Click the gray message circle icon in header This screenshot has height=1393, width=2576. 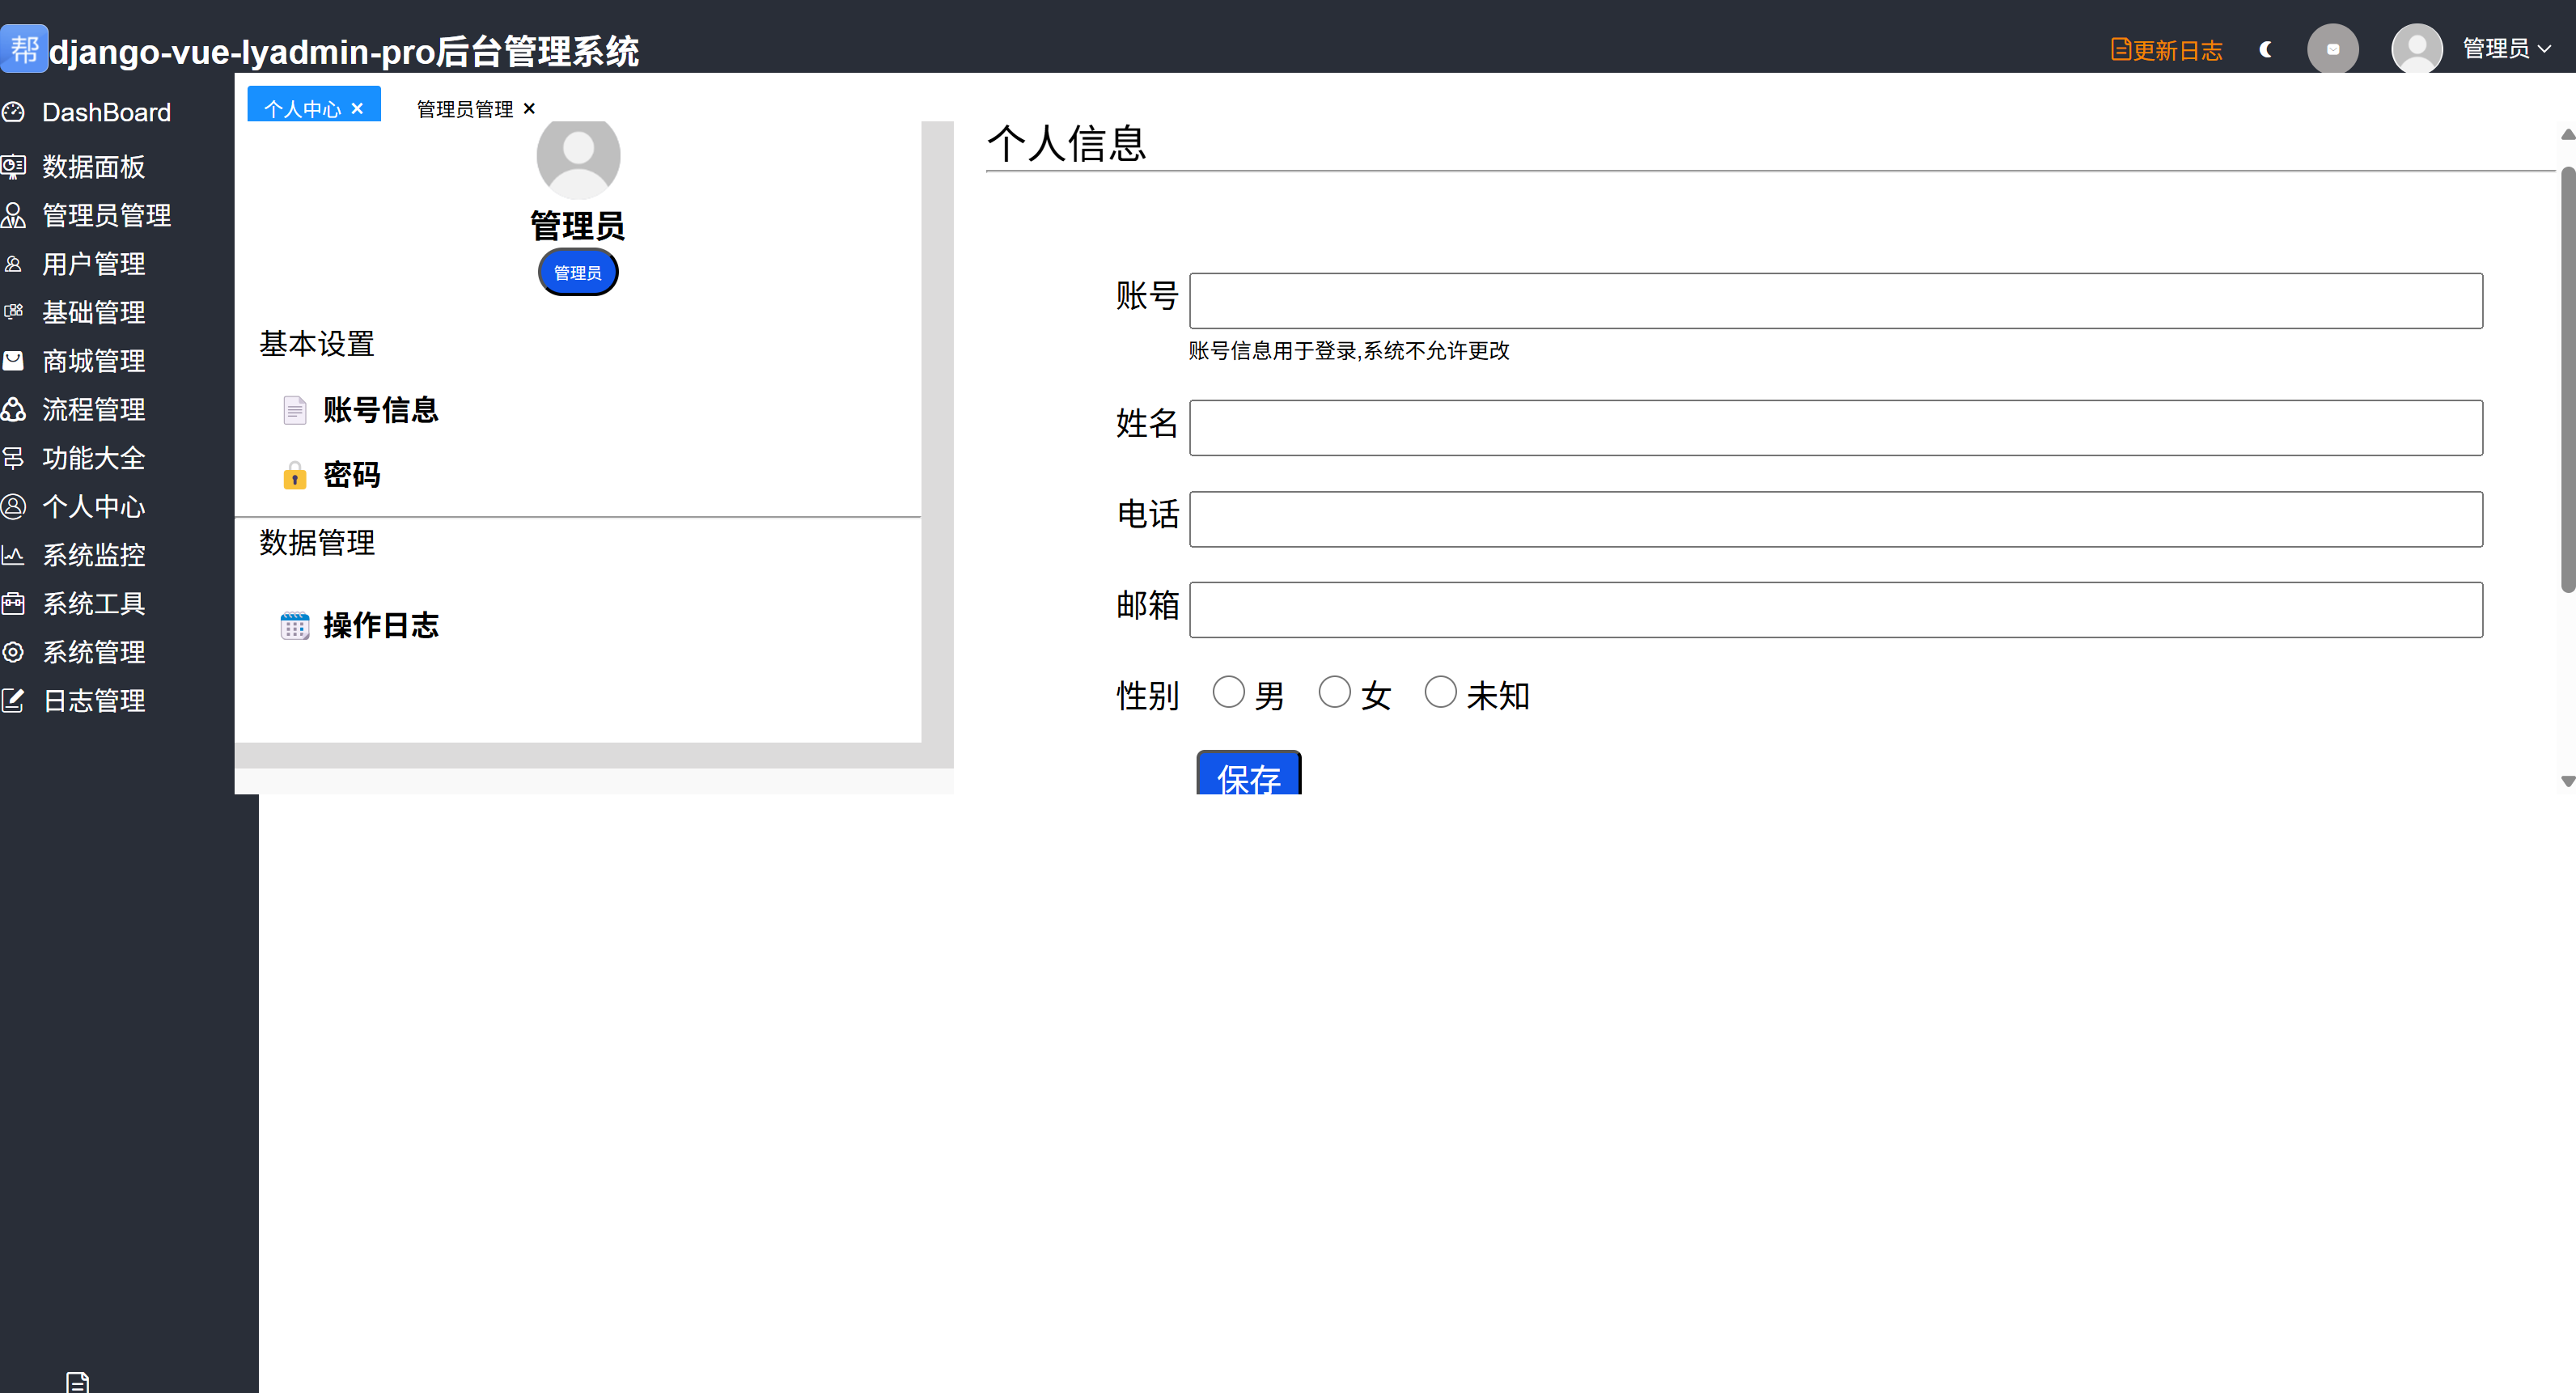coord(2332,49)
